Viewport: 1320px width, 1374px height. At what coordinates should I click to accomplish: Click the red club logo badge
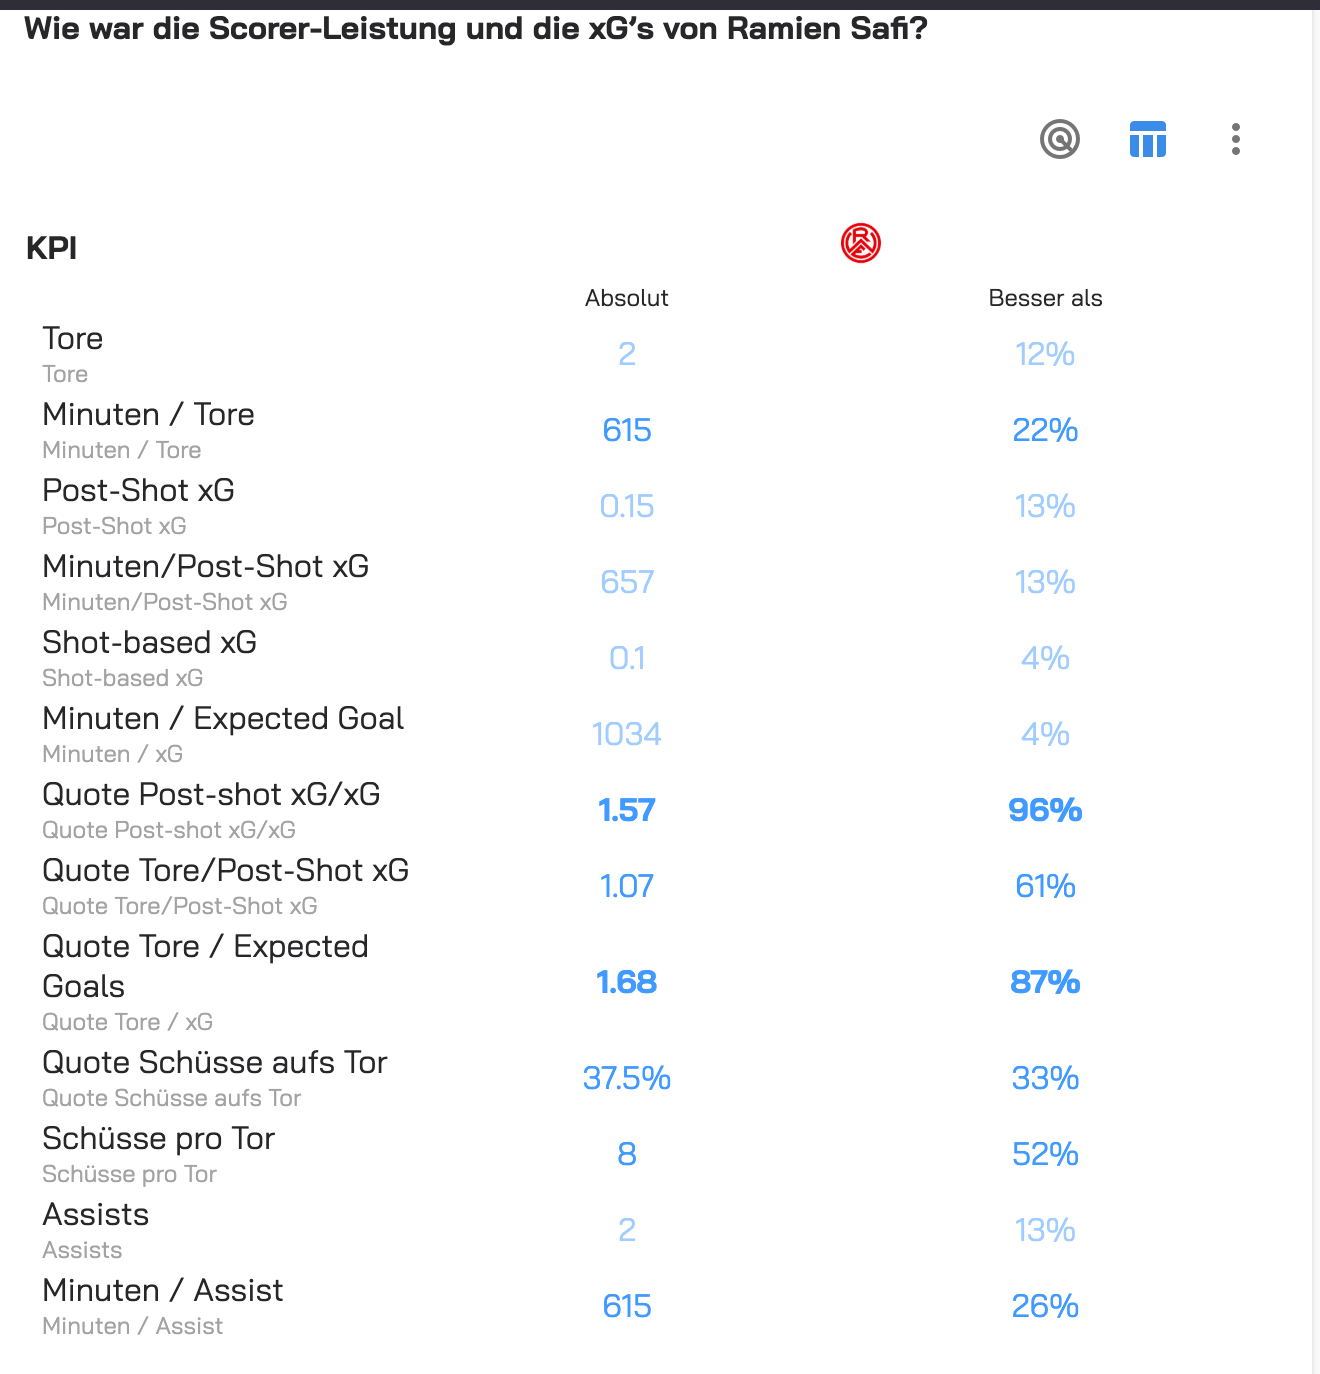pos(861,243)
